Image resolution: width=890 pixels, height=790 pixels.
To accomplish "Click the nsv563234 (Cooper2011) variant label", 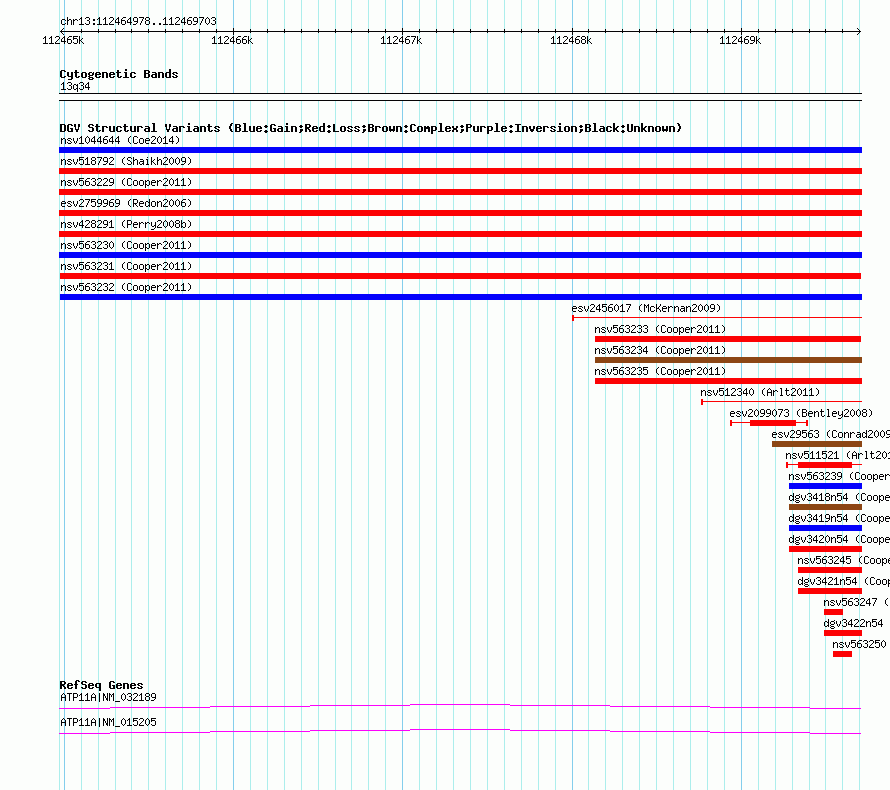I will click(660, 350).
